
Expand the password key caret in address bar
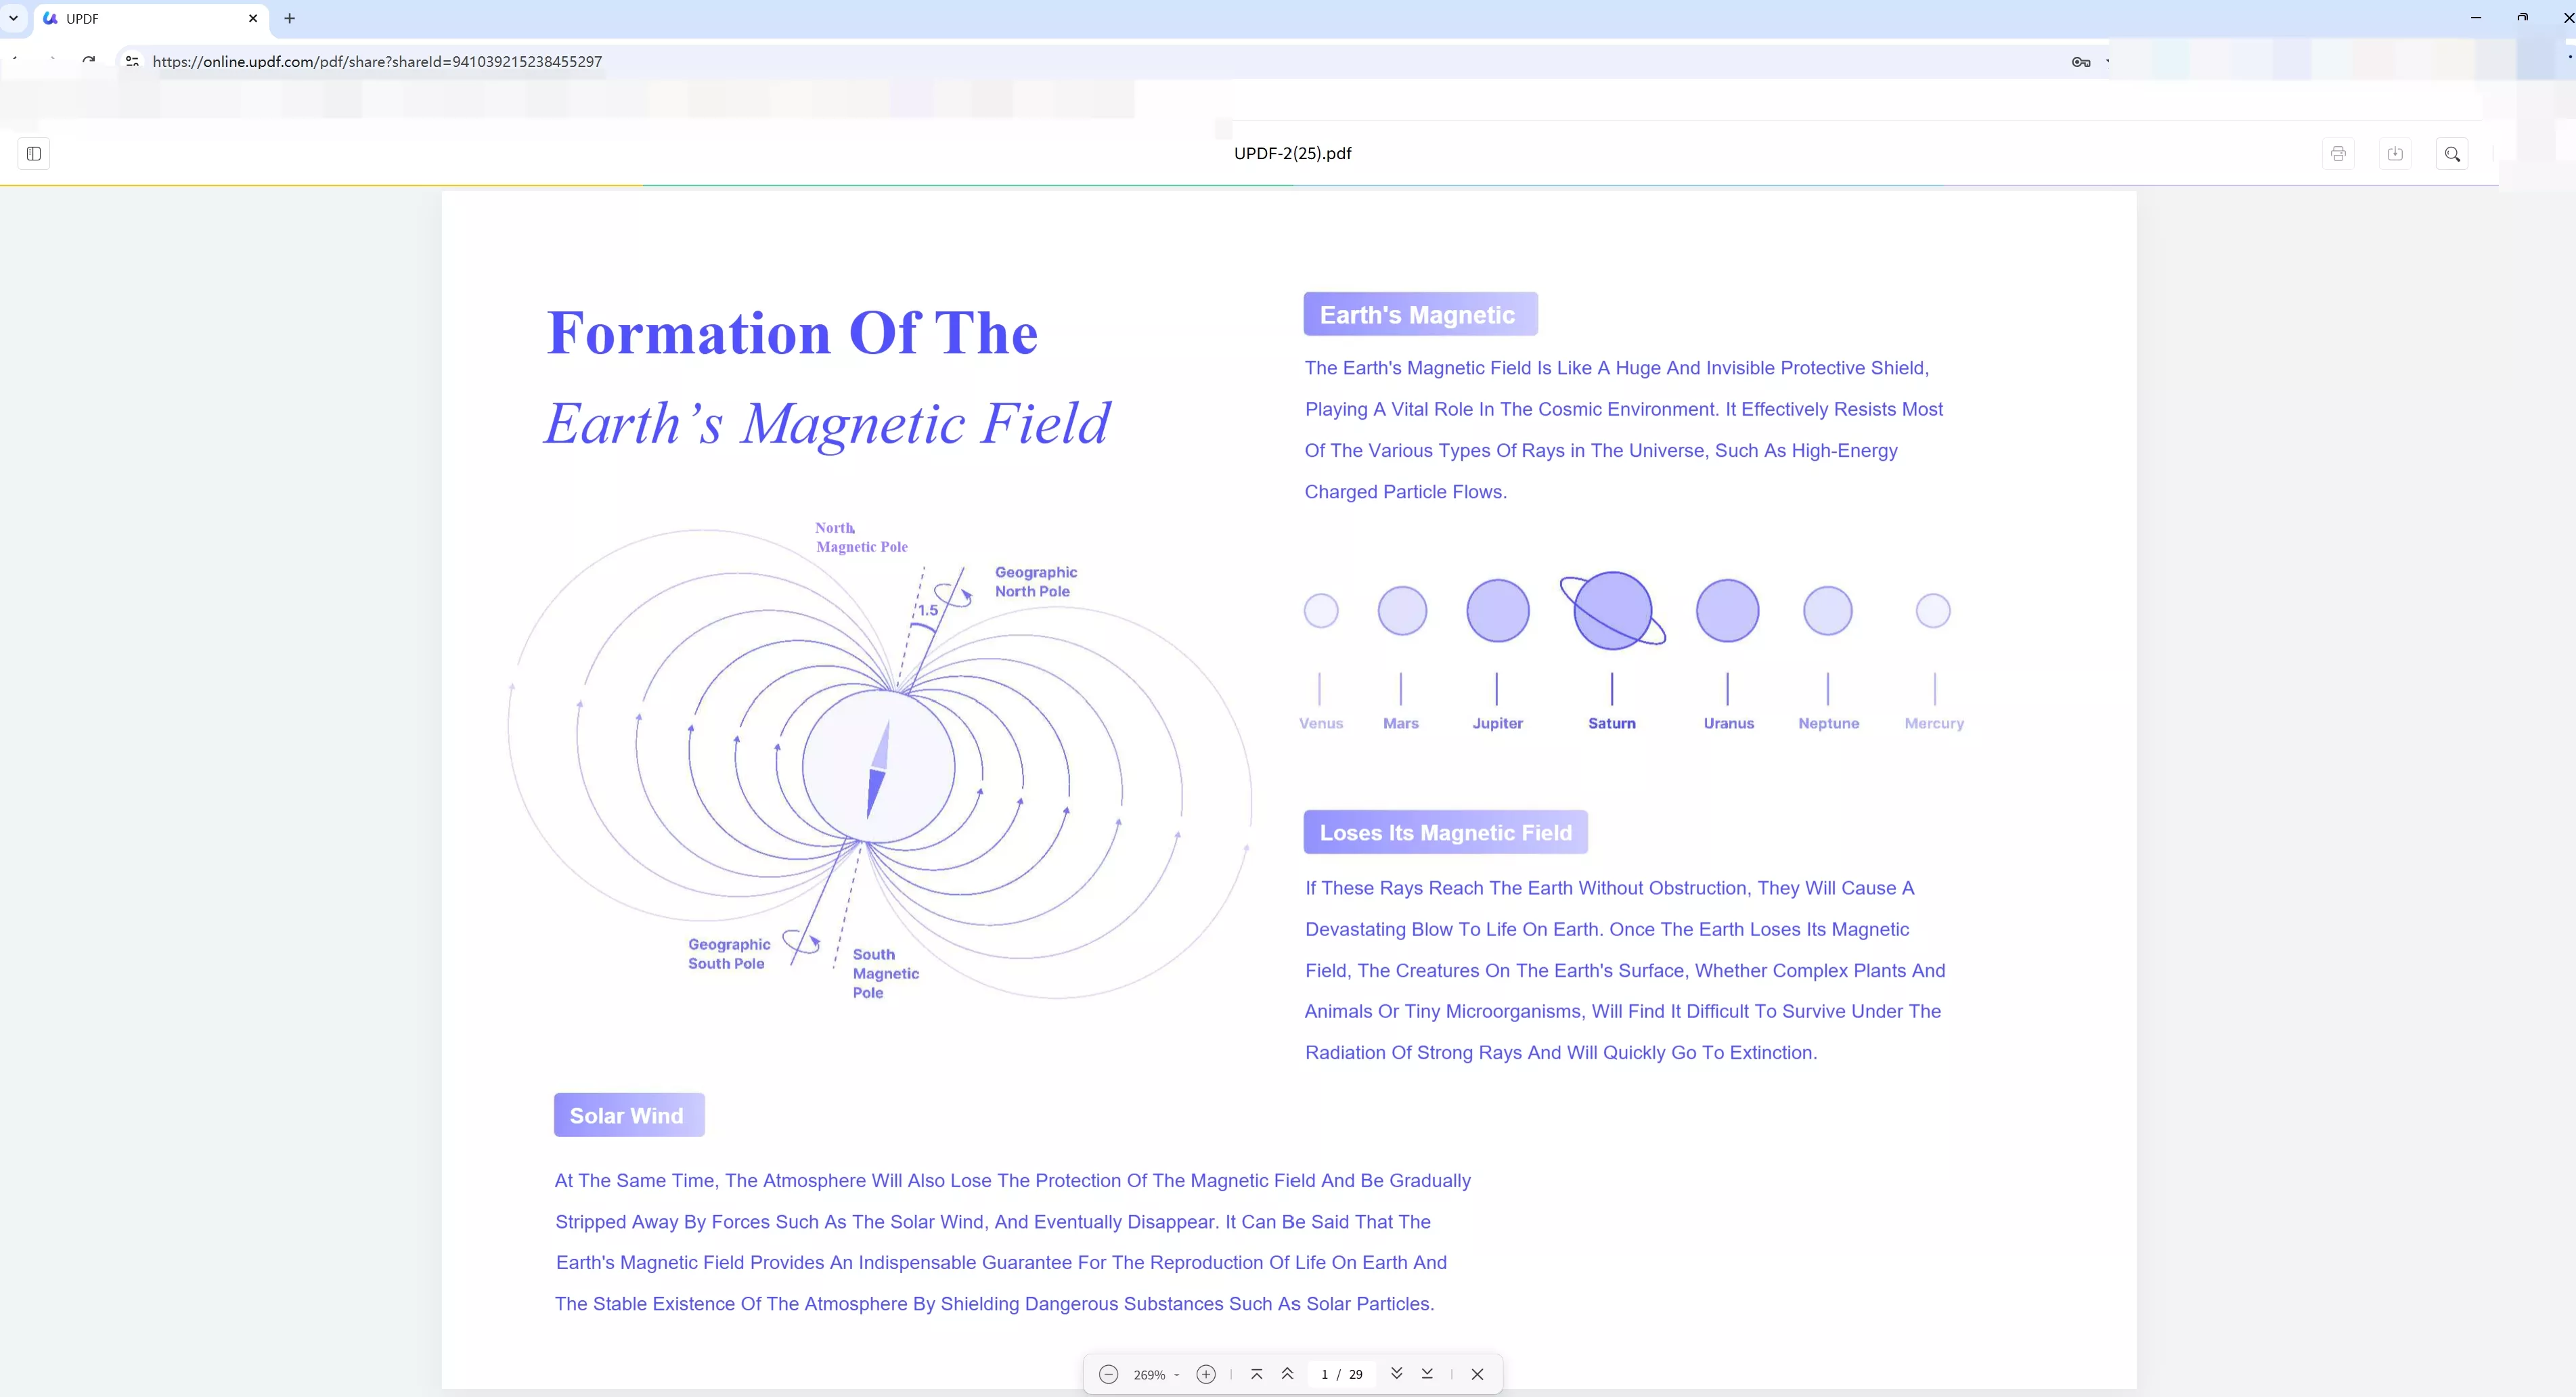pyautogui.click(x=2107, y=62)
